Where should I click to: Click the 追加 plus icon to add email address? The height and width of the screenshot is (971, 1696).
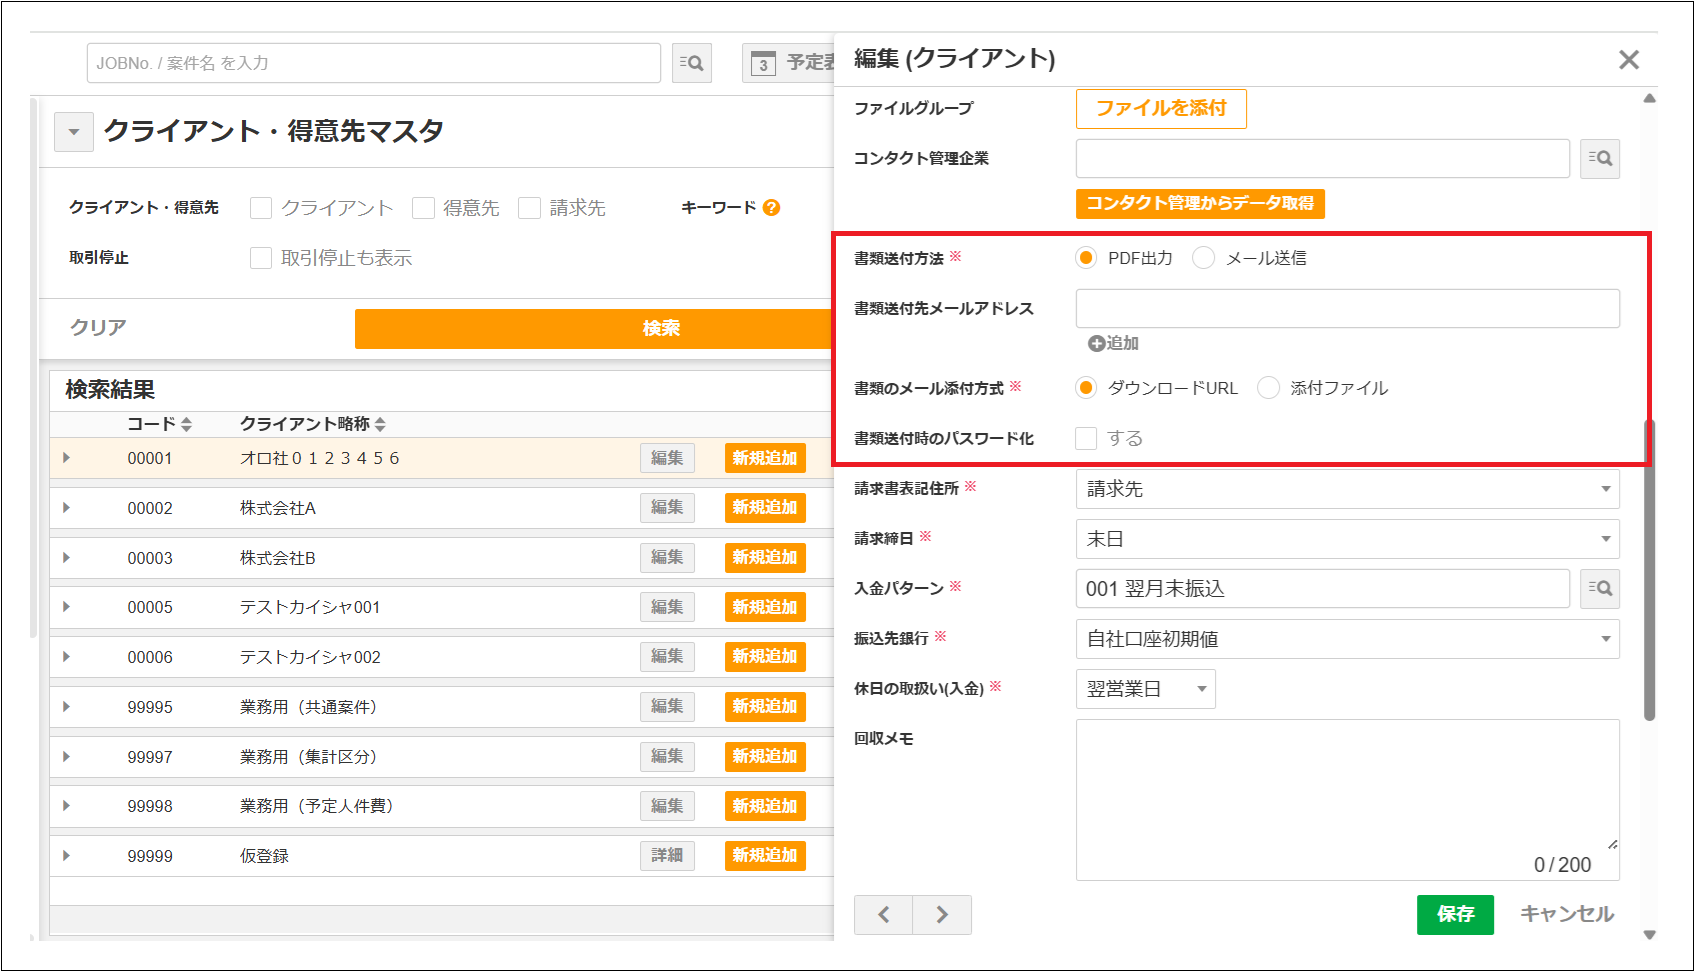pyautogui.click(x=1096, y=343)
